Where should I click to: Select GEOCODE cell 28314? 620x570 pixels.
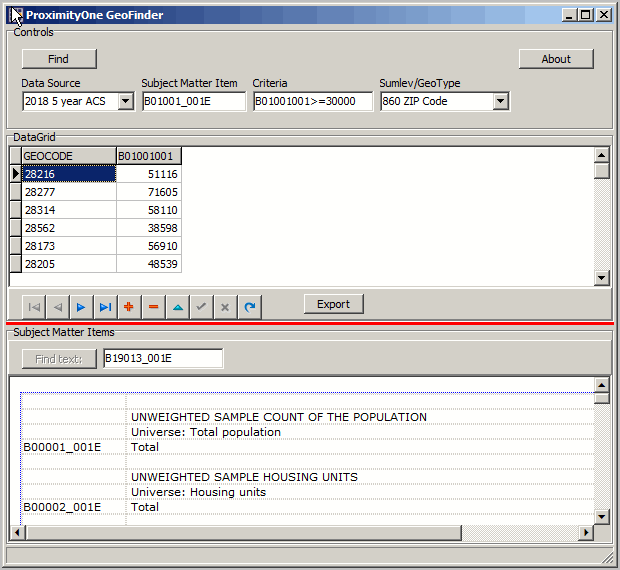[69, 210]
